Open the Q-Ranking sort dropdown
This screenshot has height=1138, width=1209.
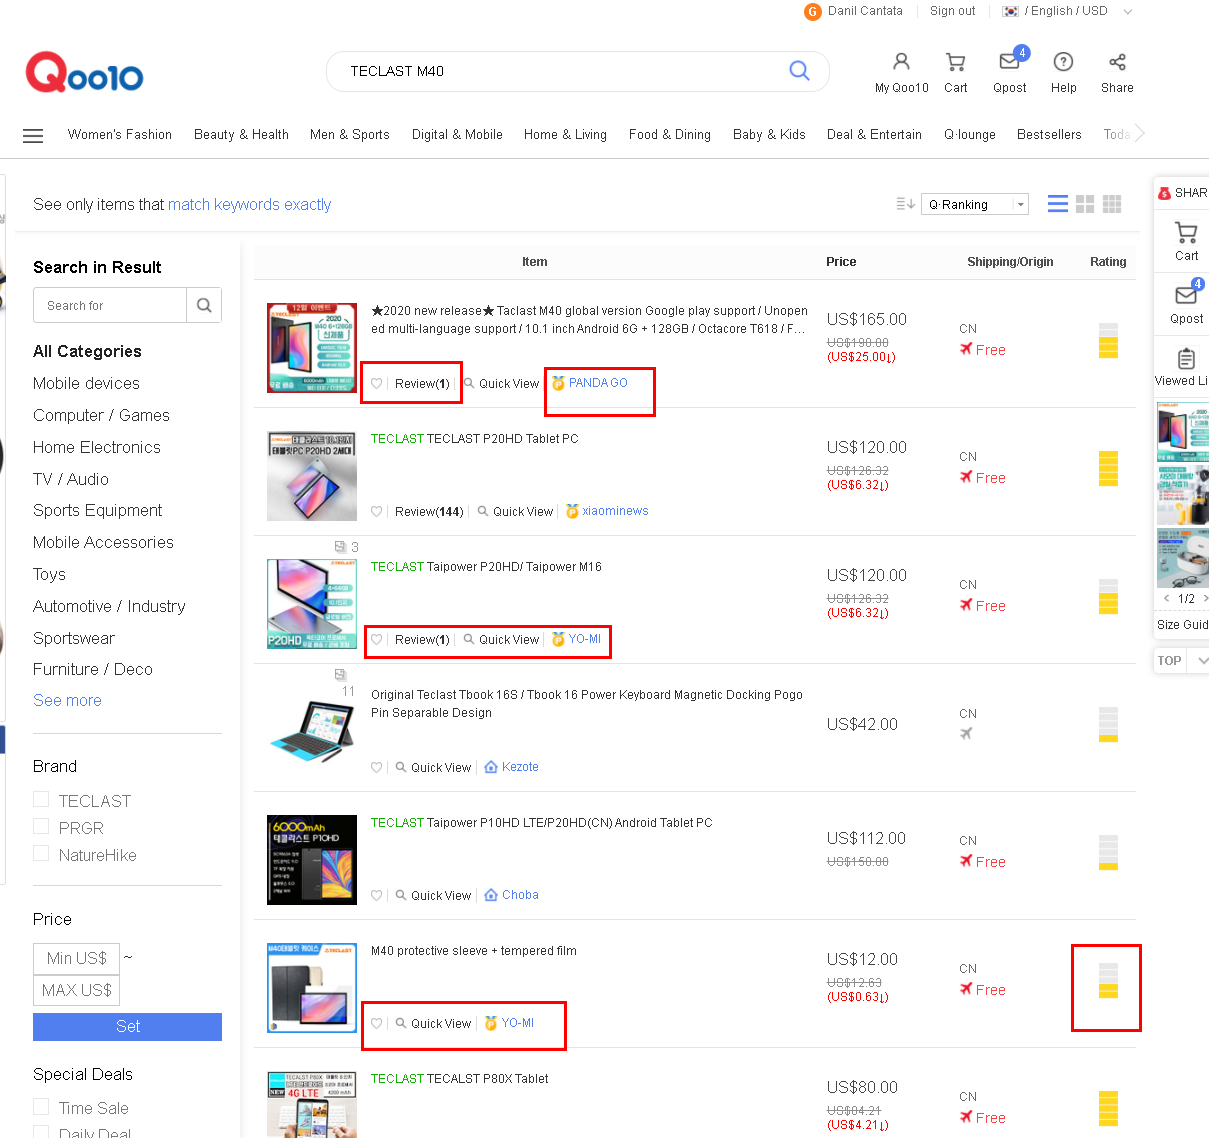point(975,204)
